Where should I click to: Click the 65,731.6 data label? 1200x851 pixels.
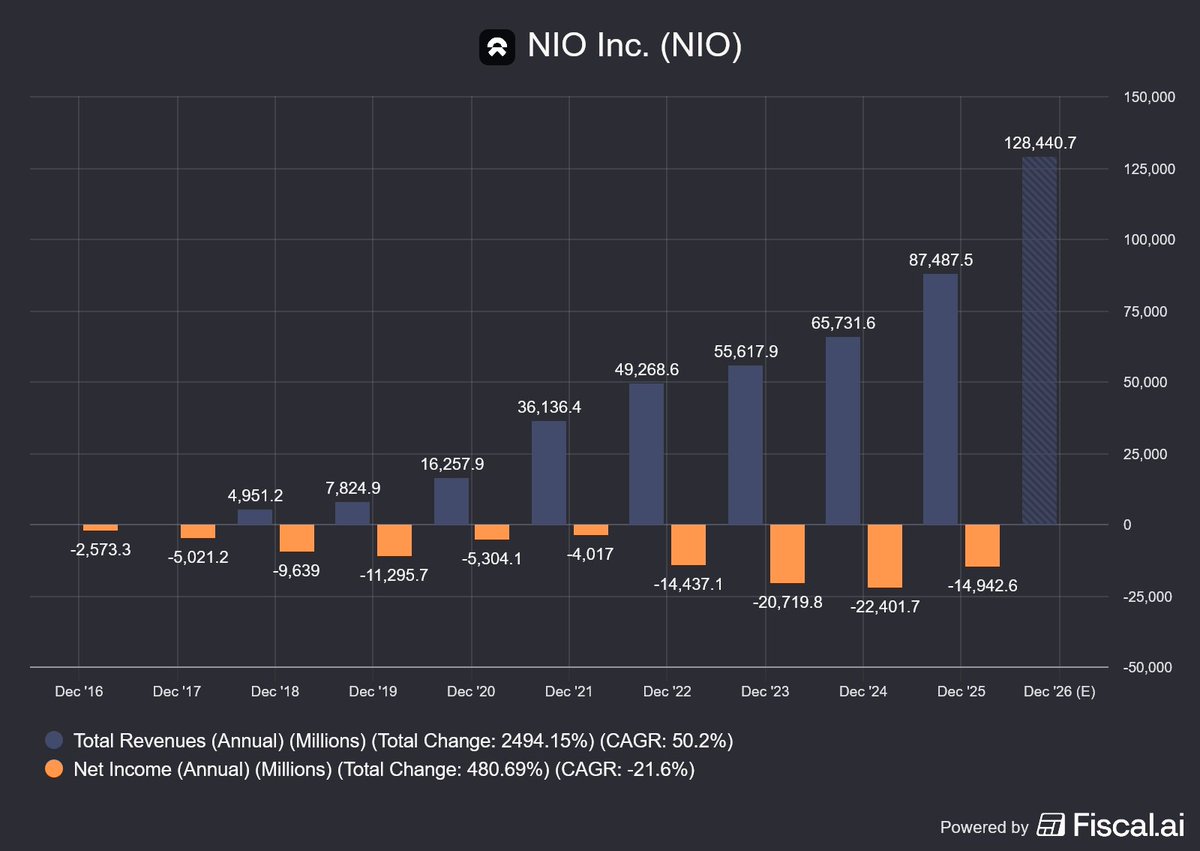(843, 322)
